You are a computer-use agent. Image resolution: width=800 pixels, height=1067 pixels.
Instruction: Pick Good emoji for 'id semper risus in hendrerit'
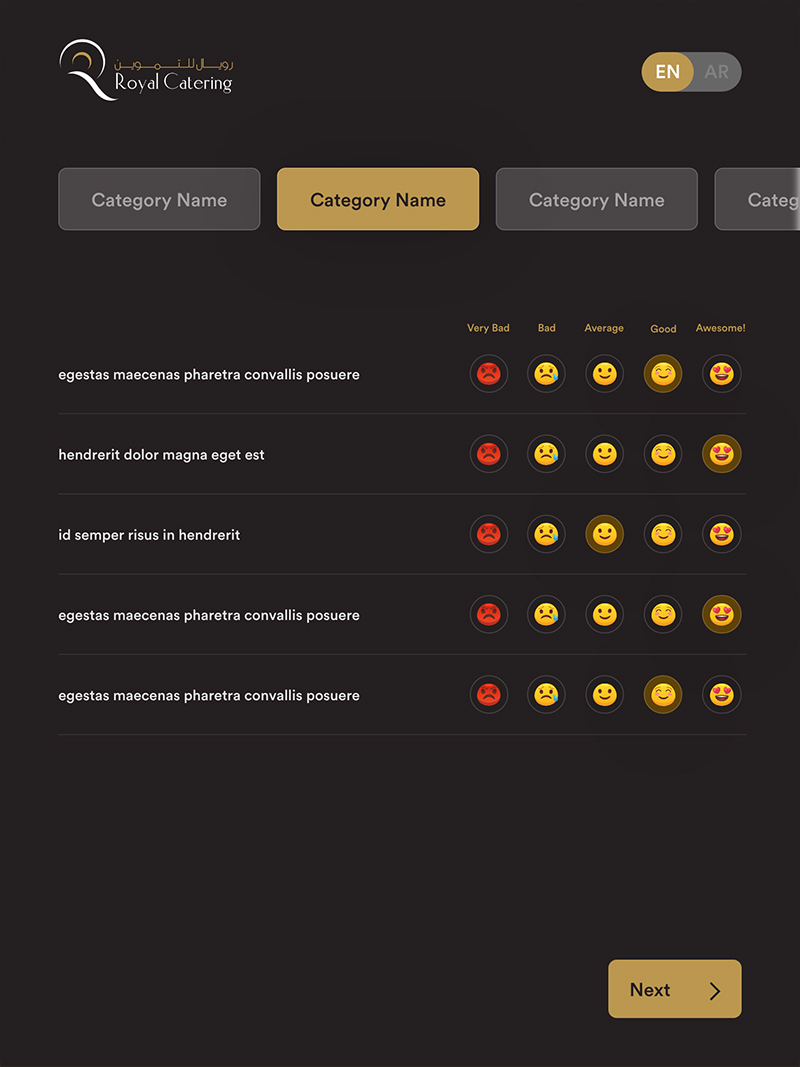(663, 534)
